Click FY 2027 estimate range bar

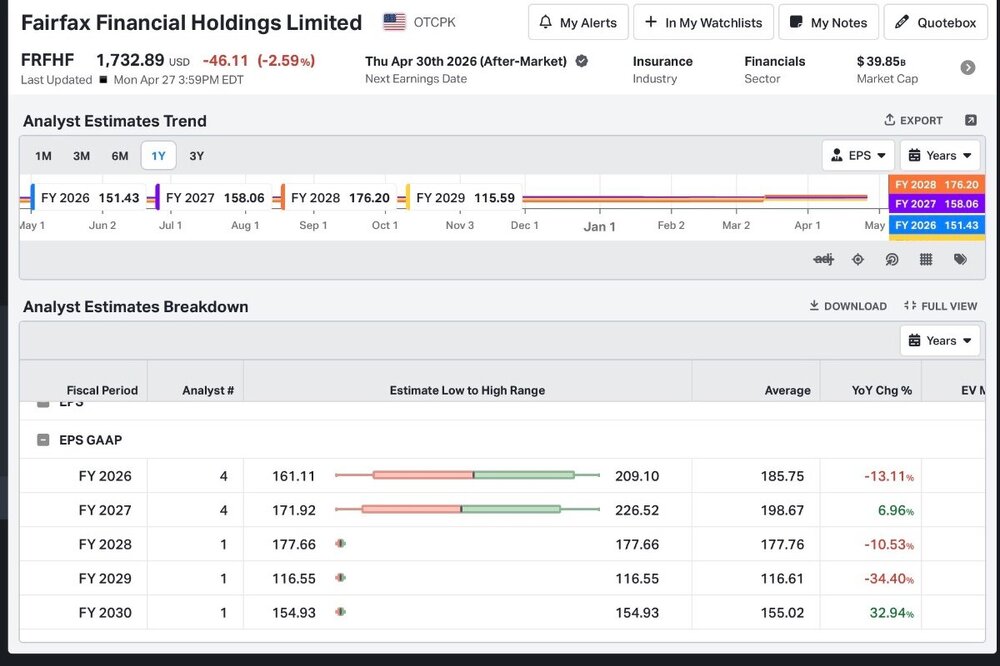pyautogui.click(x=467, y=509)
